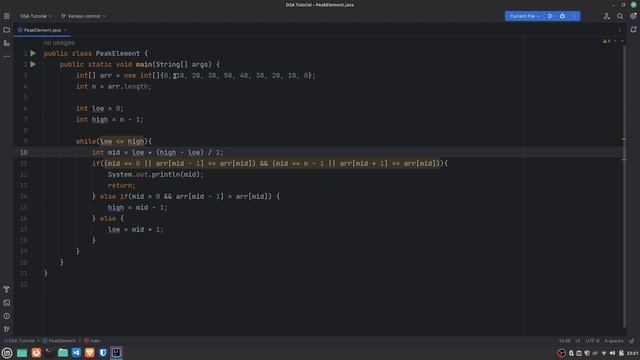Click 'low = mid + 1;' line
This screenshot has height=360, width=640.
[136, 230]
